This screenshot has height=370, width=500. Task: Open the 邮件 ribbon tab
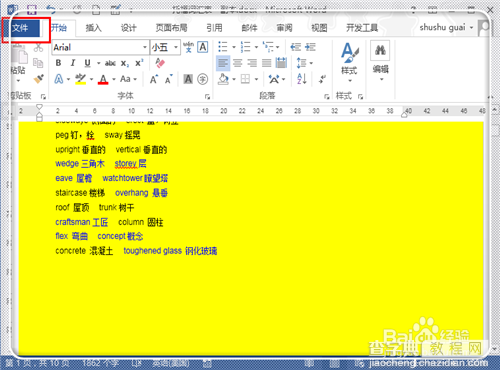[x=249, y=28]
